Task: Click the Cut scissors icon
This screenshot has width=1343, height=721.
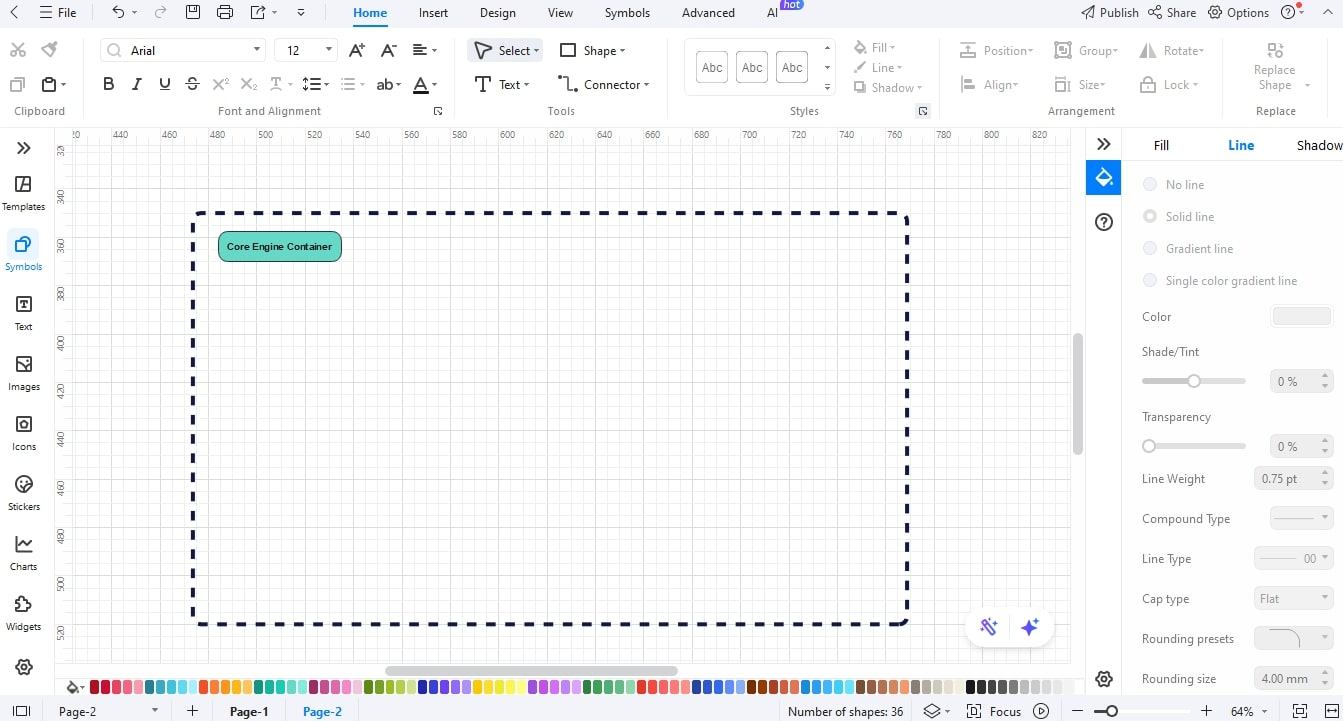Action: [17, 50]
